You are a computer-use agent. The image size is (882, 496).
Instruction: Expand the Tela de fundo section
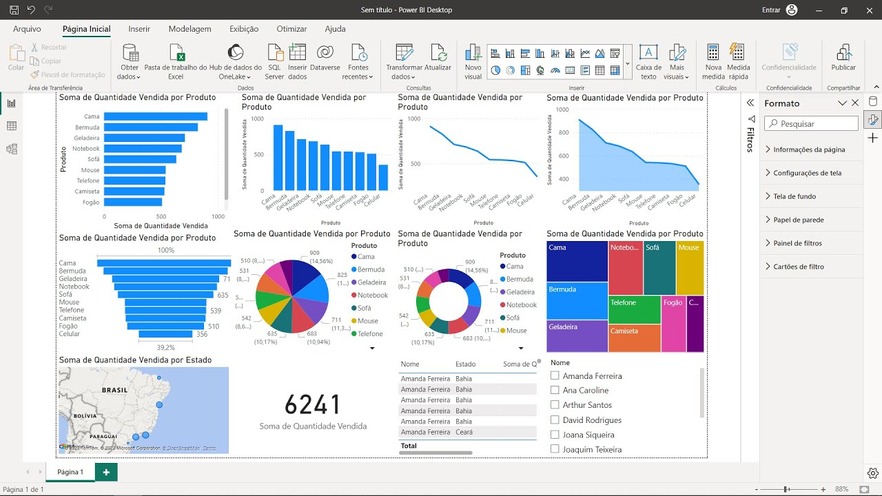coord(809,196)
